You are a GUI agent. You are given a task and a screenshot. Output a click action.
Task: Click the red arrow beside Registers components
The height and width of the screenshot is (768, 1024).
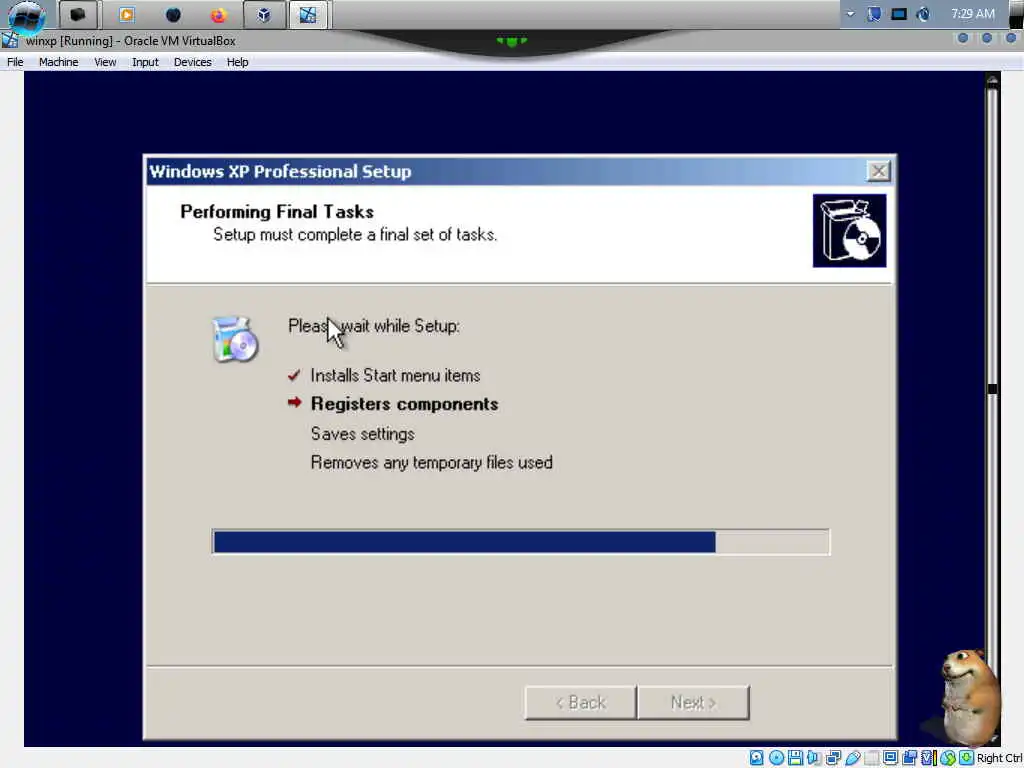pos(295,402)
